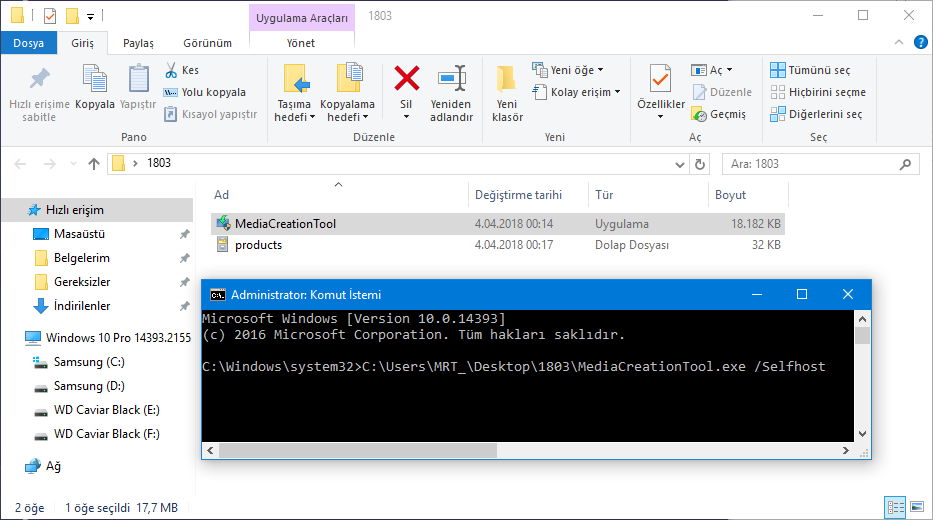The height and width of the screenshot is (520, 933).
Task: Click the forward navigation arrow
Action: tap(49, 164)
